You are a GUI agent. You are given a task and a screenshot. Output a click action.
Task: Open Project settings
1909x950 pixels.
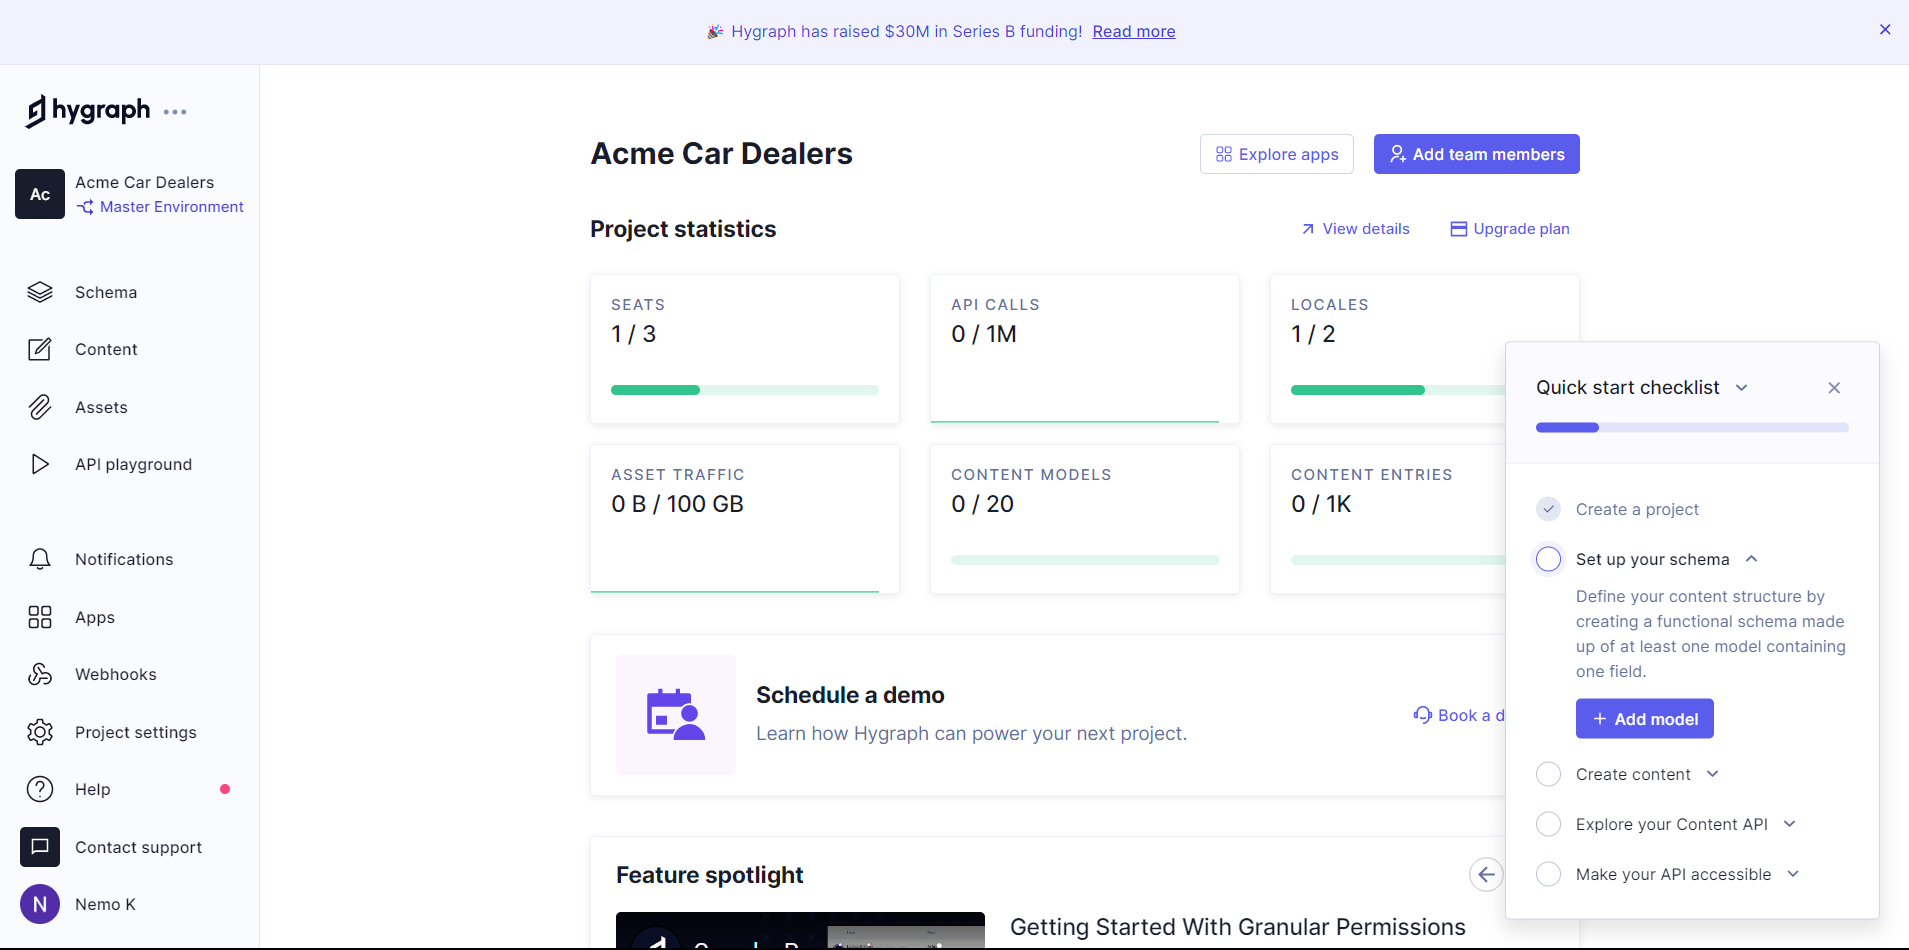click(x=135, y=732)
